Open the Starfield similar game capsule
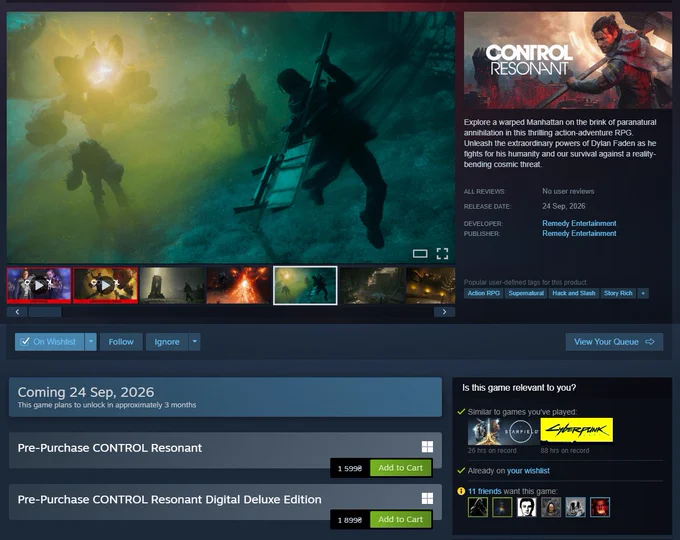The width and height of the screenshot is (680, 540). point(503,431)
